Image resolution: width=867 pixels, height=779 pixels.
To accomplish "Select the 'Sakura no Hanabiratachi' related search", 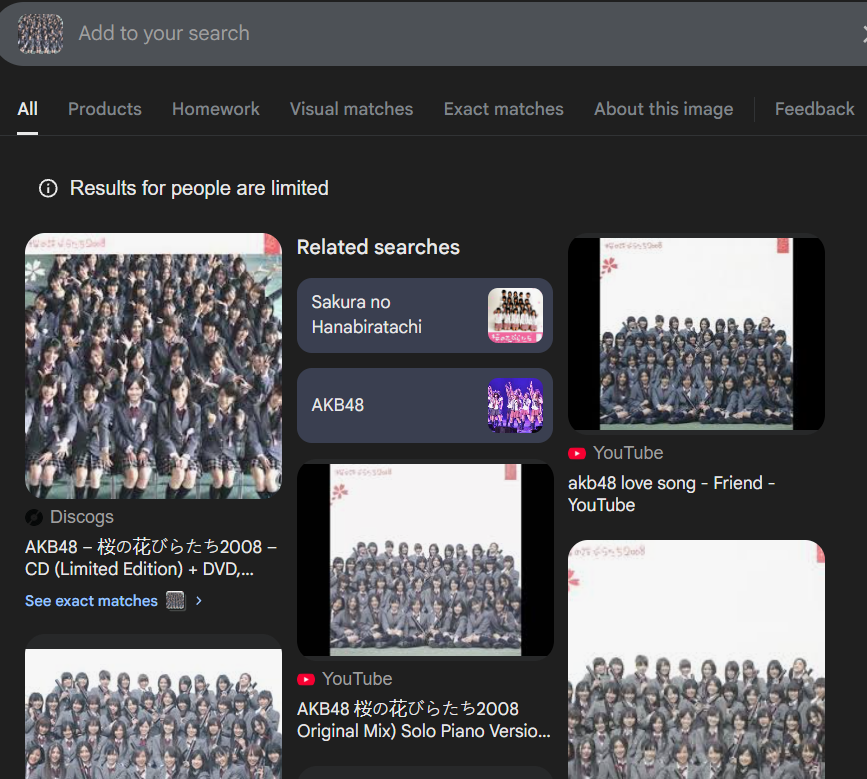I will (x=425, y=315).
